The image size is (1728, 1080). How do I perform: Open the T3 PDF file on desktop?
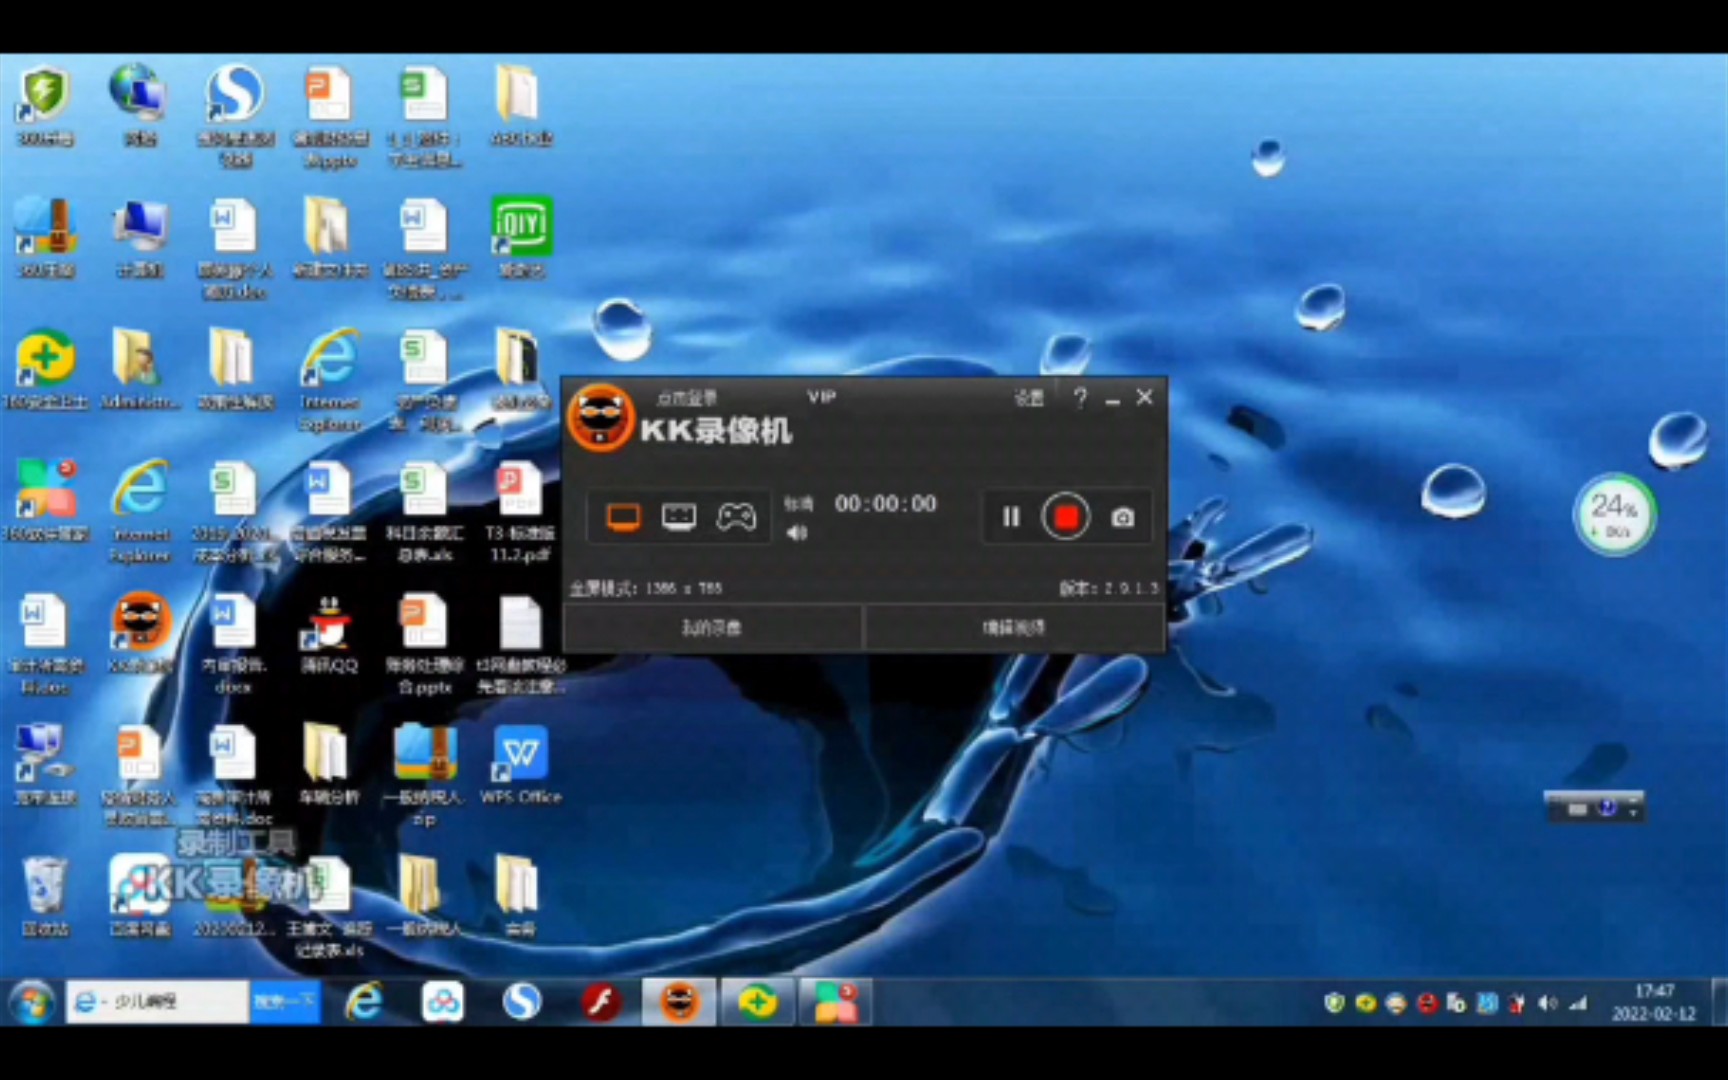coord(519,511)
